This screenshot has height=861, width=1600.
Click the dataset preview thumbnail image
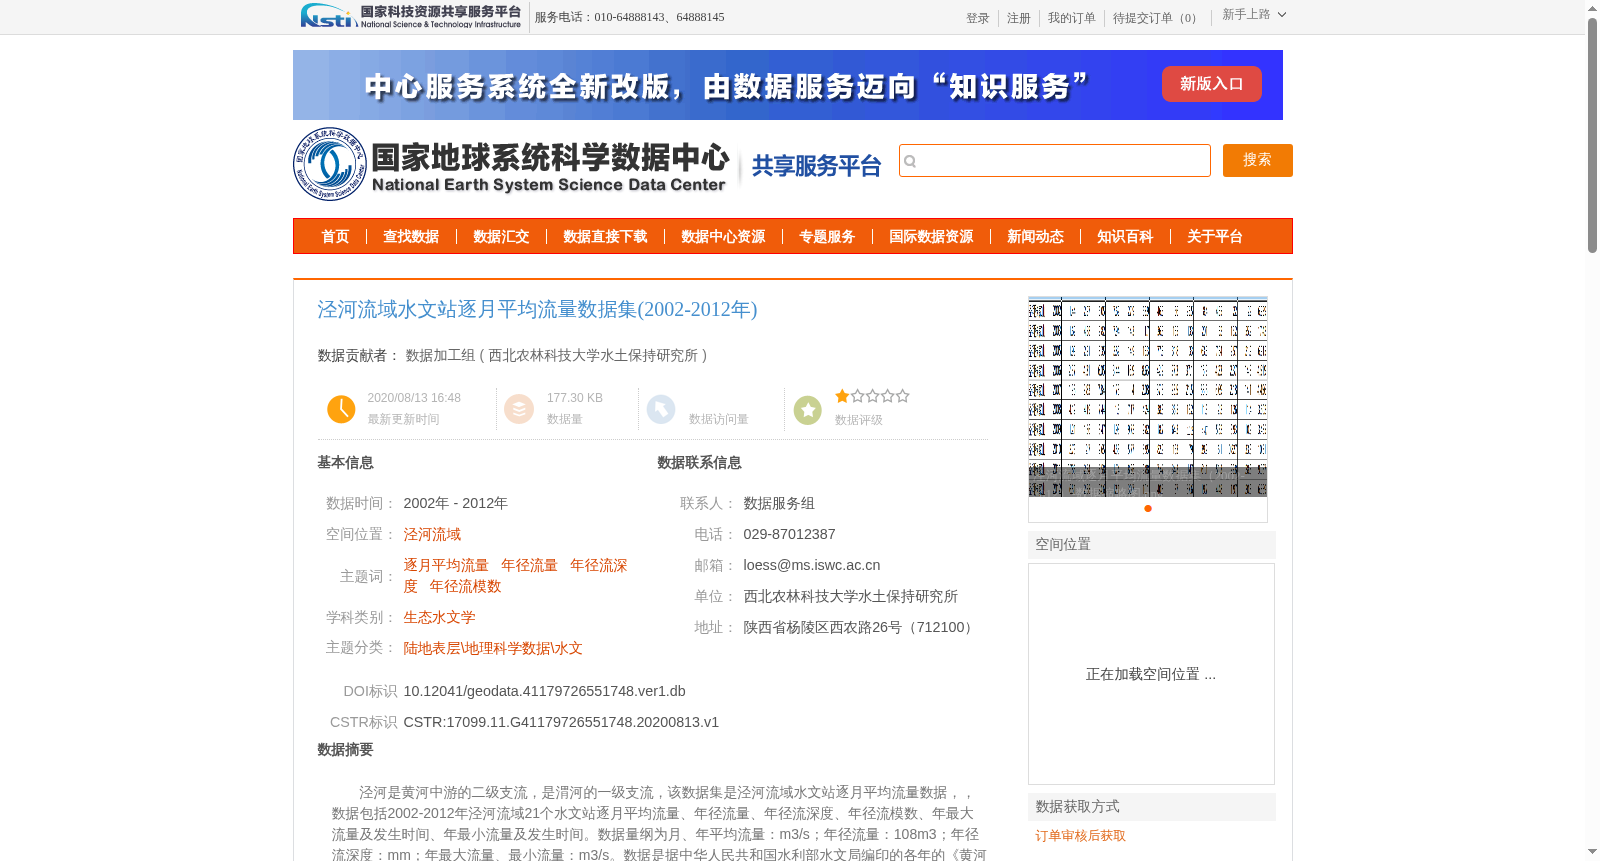1148,397
